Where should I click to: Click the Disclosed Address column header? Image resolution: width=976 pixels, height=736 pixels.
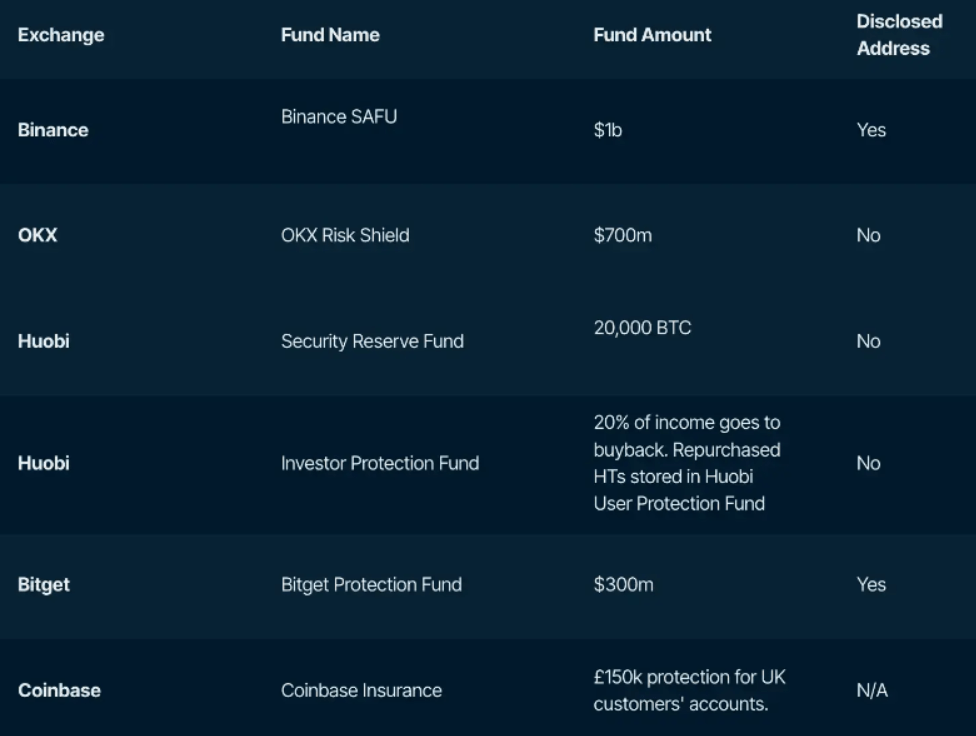click(899, 35)
